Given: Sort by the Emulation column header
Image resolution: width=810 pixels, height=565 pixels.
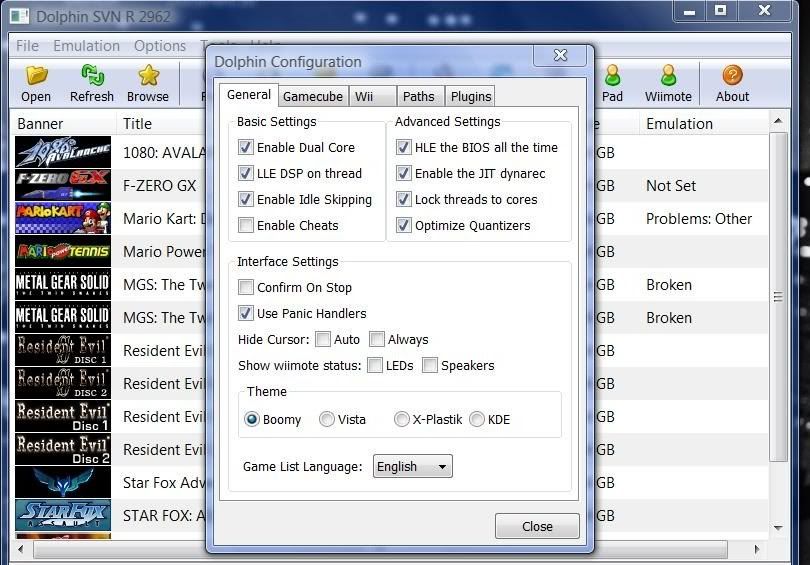Looking at the screenshot, I should (680, 124).
